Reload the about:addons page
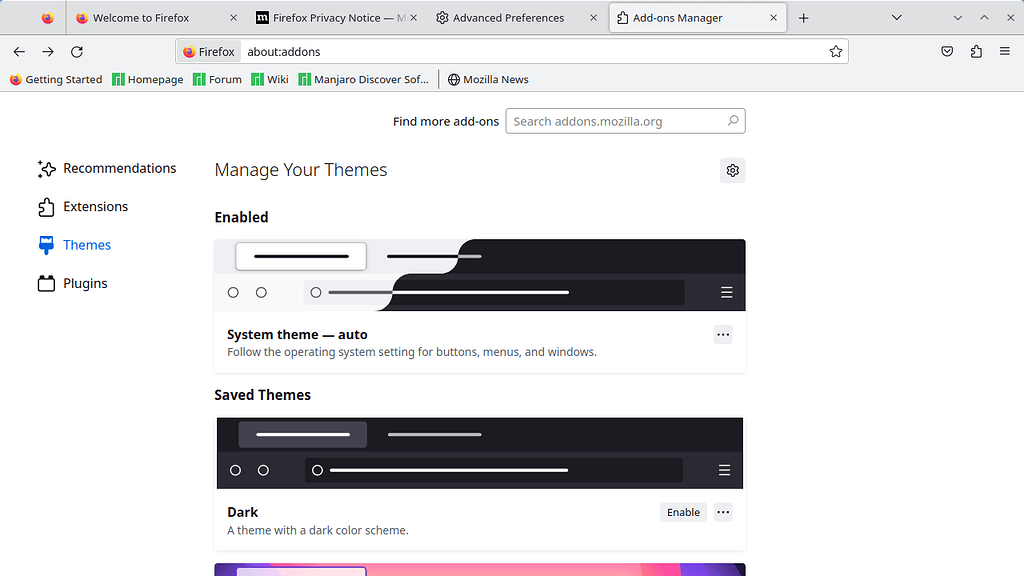Image resolution: width=1024 pixels, height=576 pixels. pyautogui.click(x=77, y=51)
